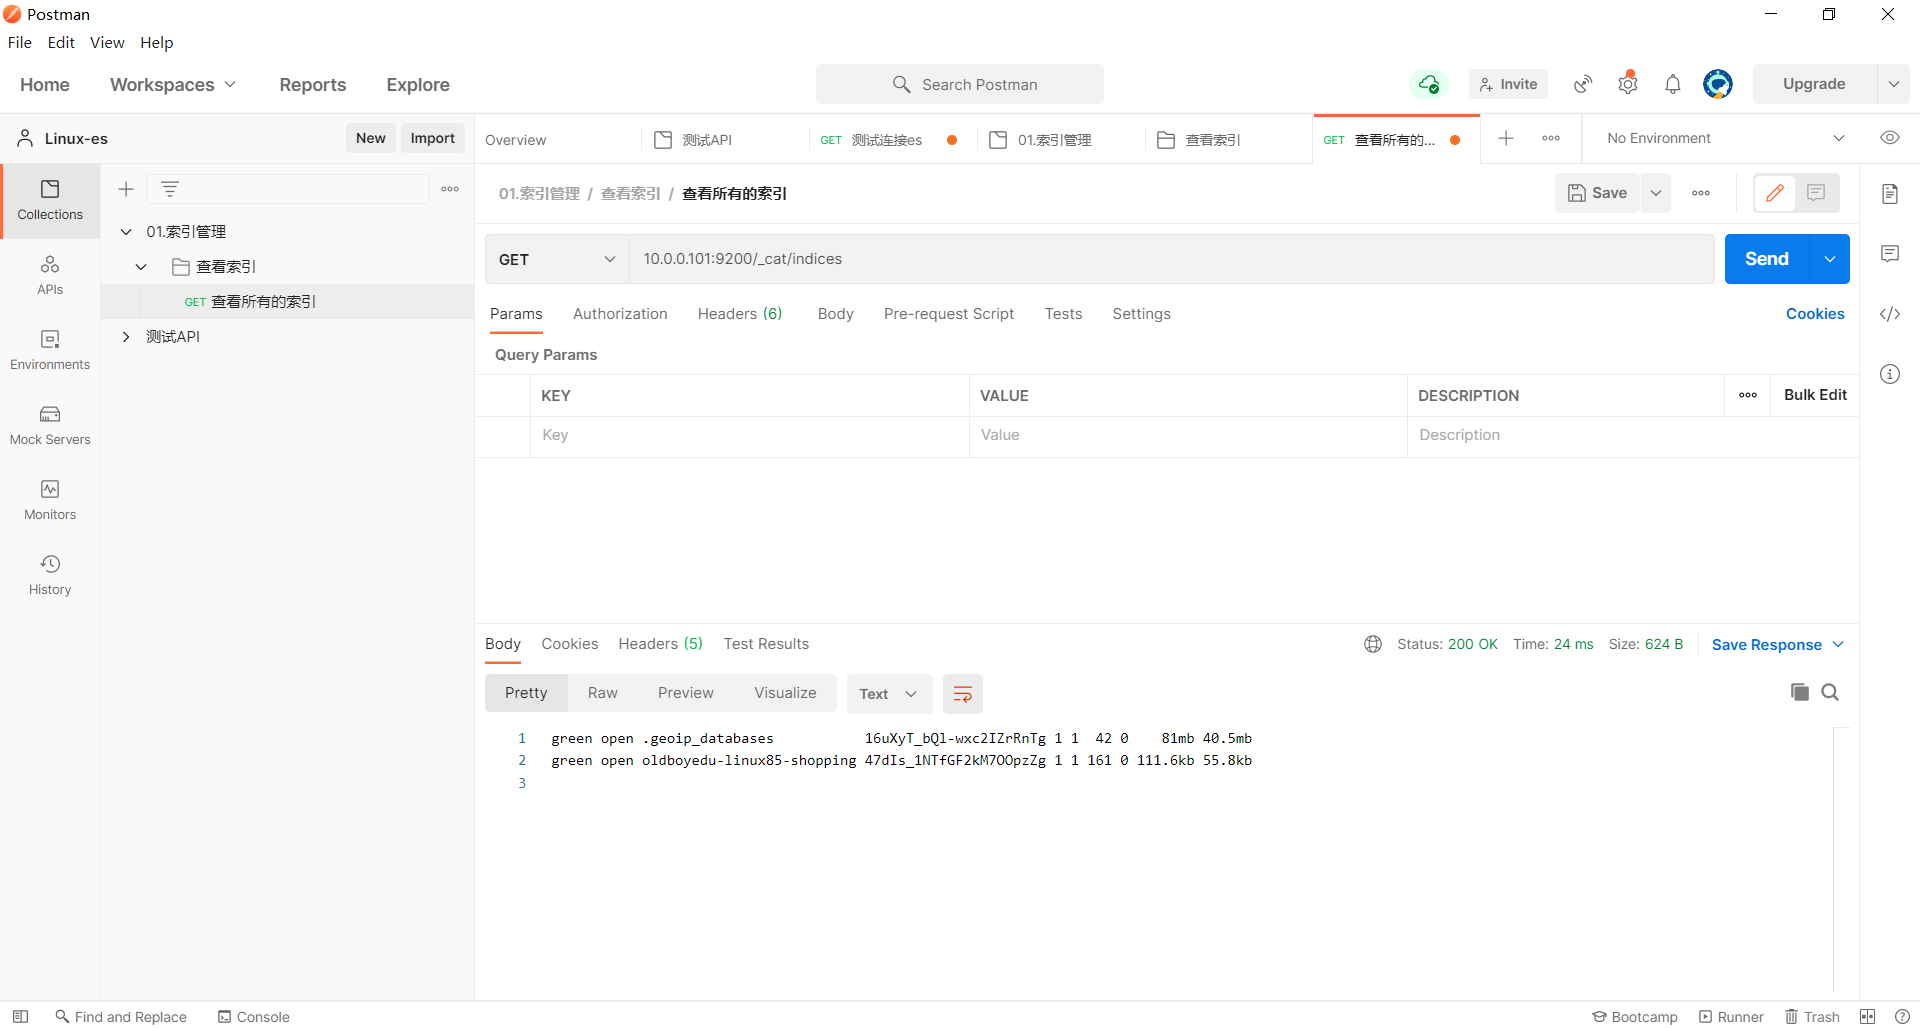Open the notifications bell
1920x1030 pixels.
(1673, 84)
